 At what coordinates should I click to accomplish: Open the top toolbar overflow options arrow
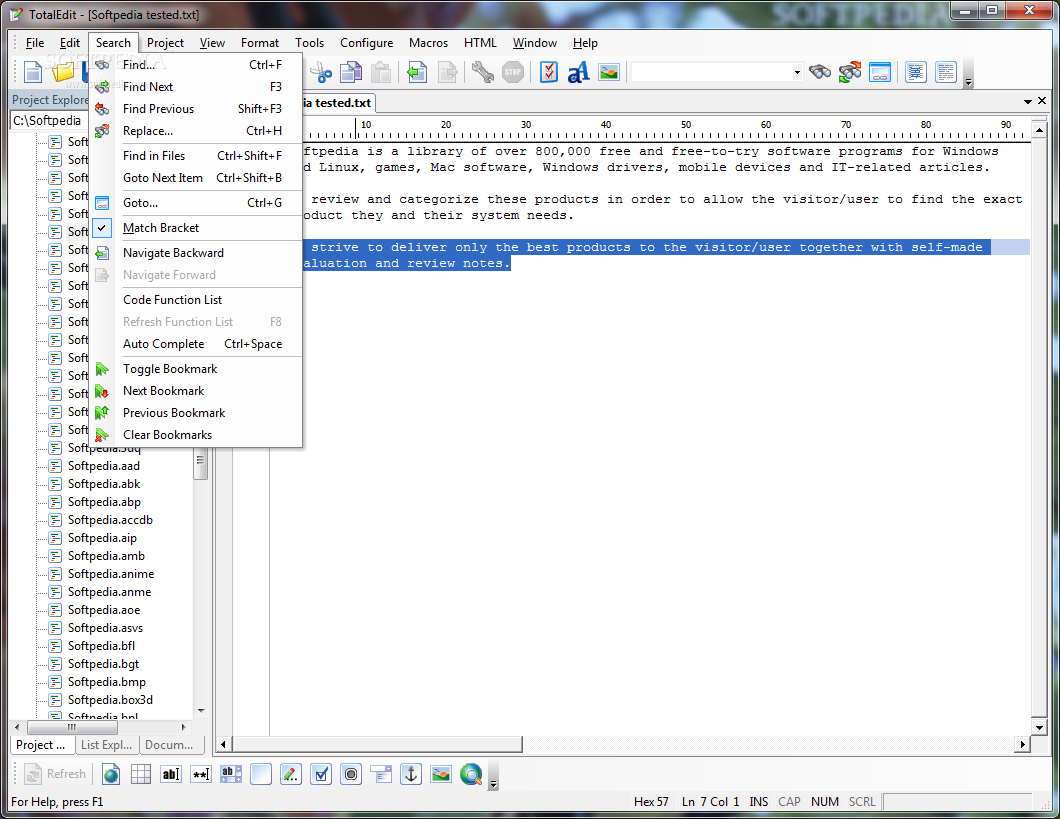(x=968, y=82)
